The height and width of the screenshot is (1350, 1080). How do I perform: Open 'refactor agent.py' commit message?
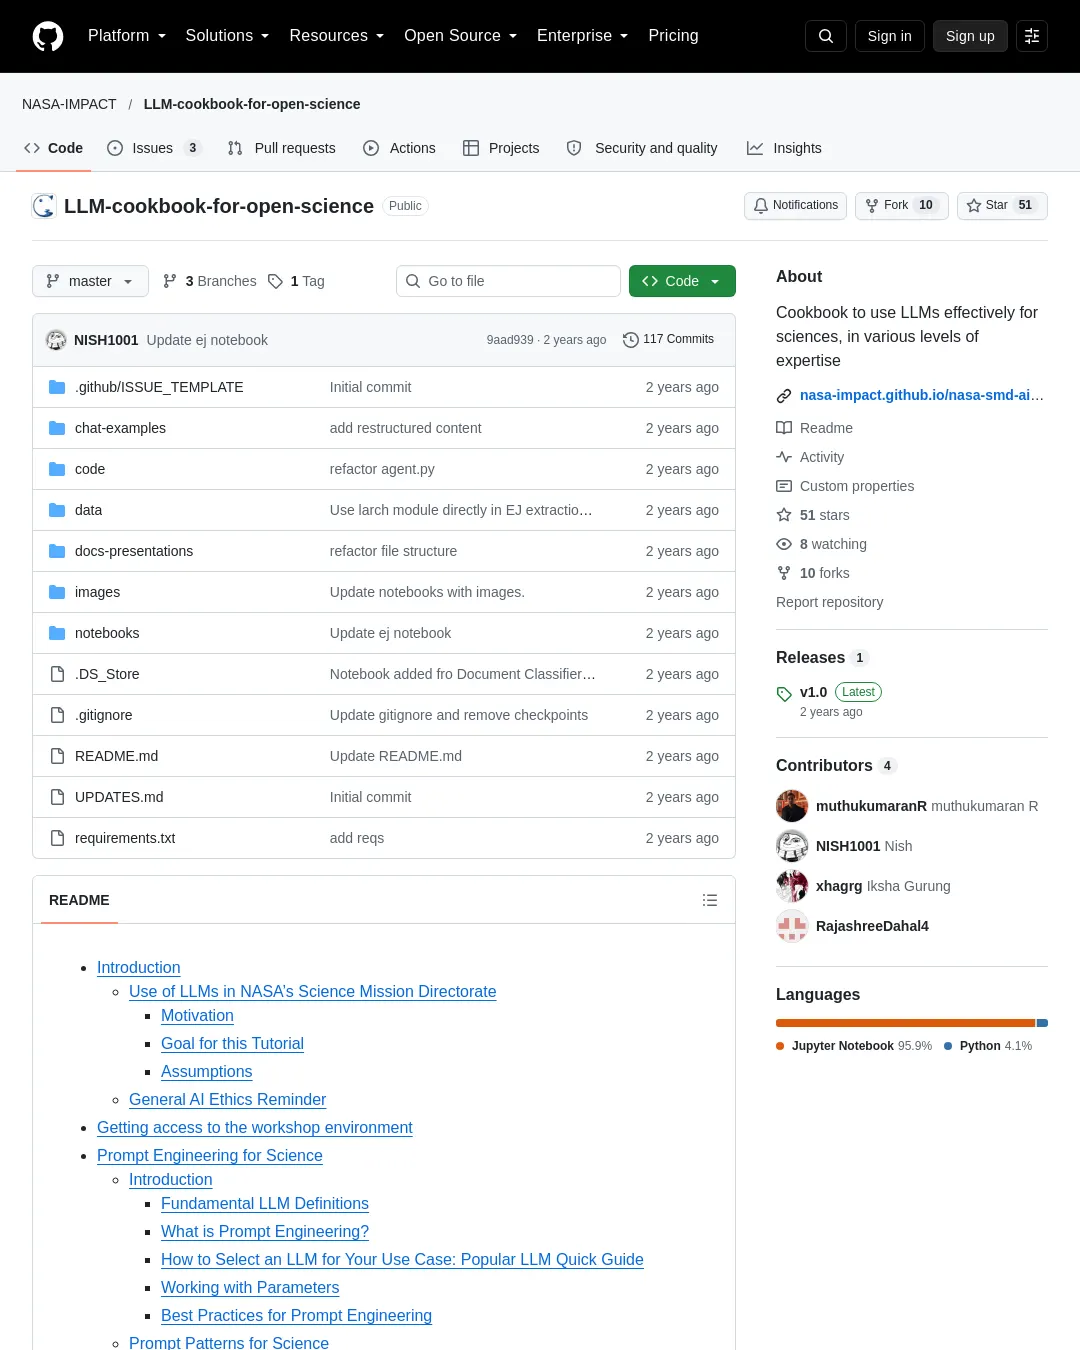[x=382, y=469]
